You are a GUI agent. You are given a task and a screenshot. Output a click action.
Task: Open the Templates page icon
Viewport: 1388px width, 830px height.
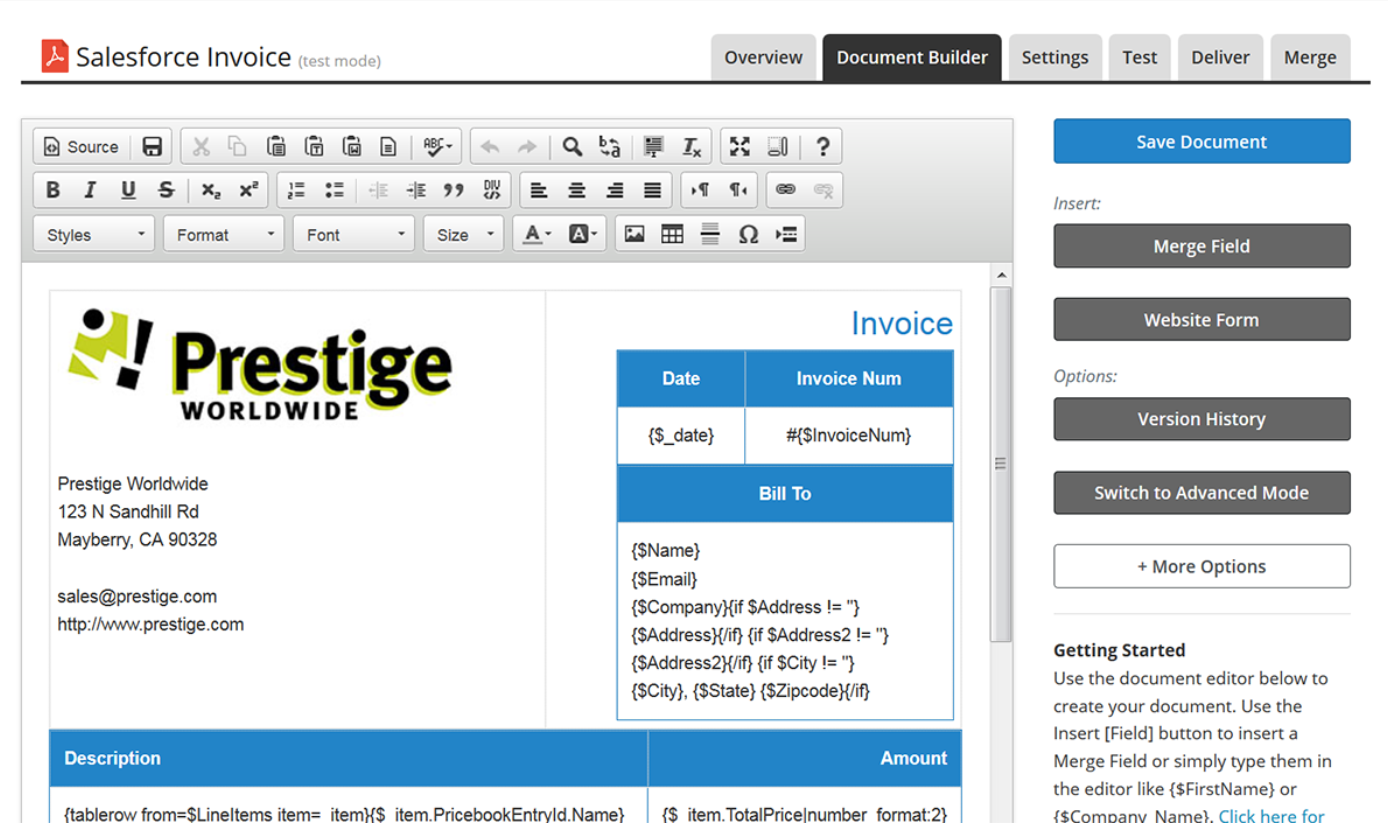[x=388, y=147]
